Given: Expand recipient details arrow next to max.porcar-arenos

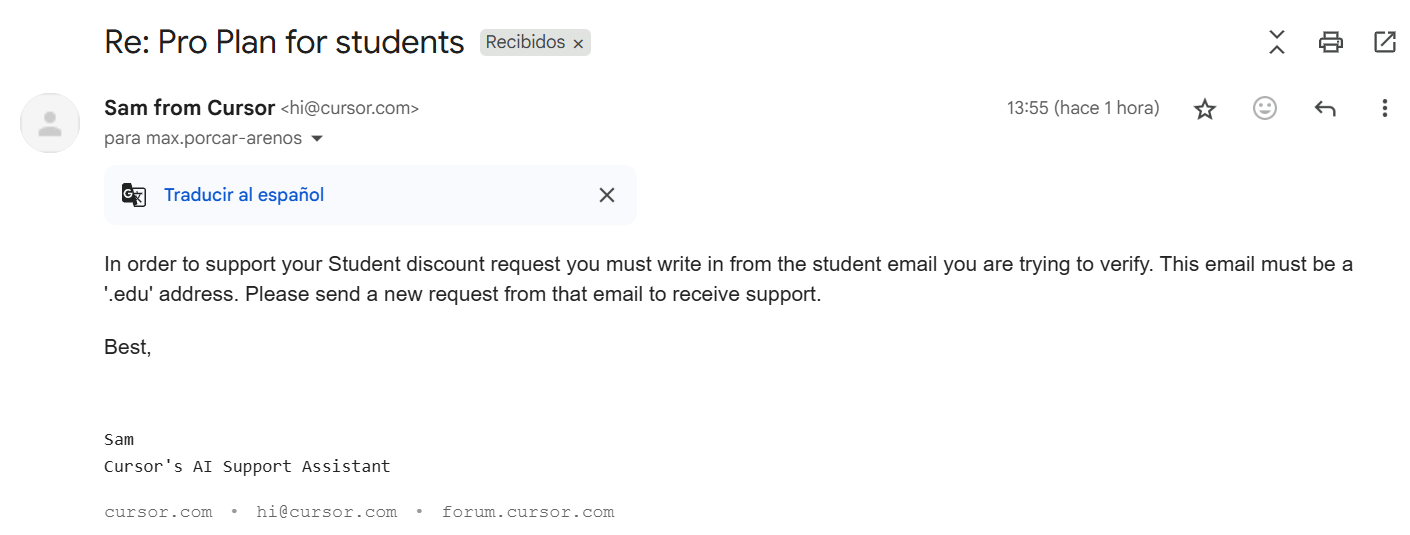Looking at the screenshot, I should pos(317,139).
